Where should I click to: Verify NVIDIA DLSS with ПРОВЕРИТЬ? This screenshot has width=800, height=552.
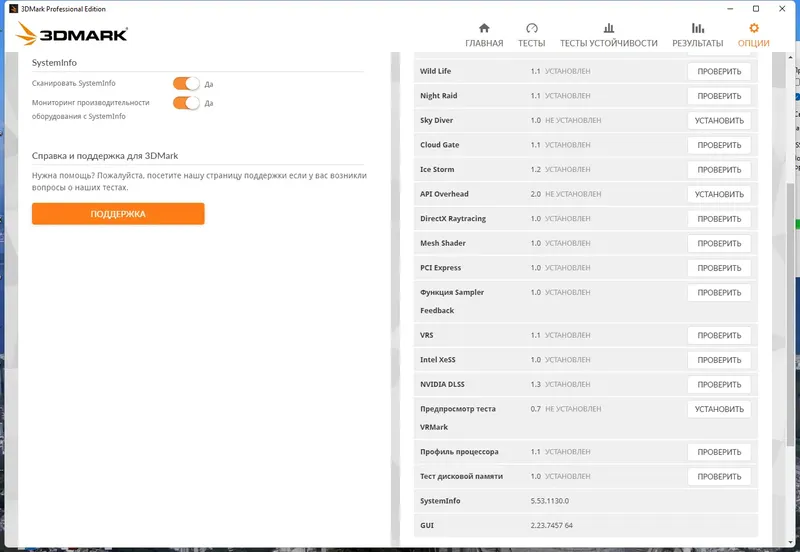[719, 384]
